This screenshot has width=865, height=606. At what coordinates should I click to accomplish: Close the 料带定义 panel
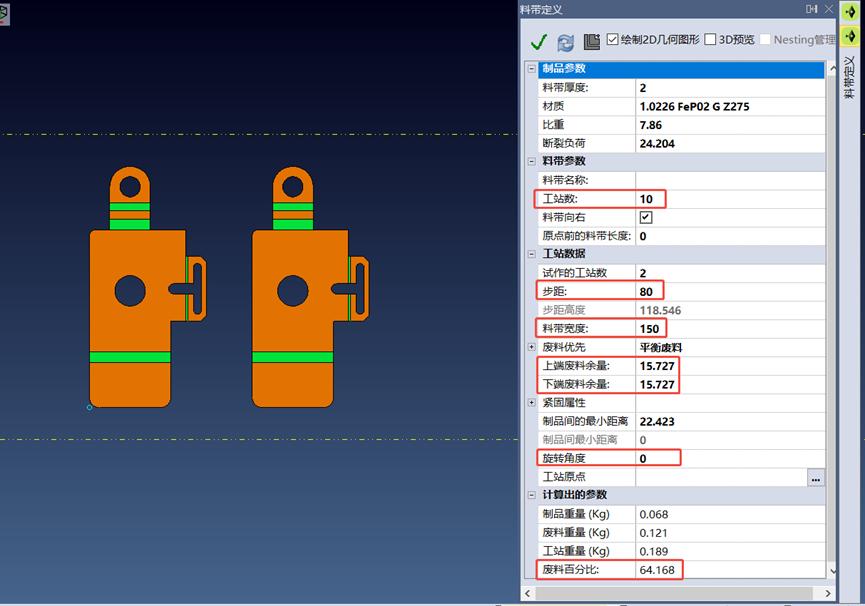[x=829, y=9]
